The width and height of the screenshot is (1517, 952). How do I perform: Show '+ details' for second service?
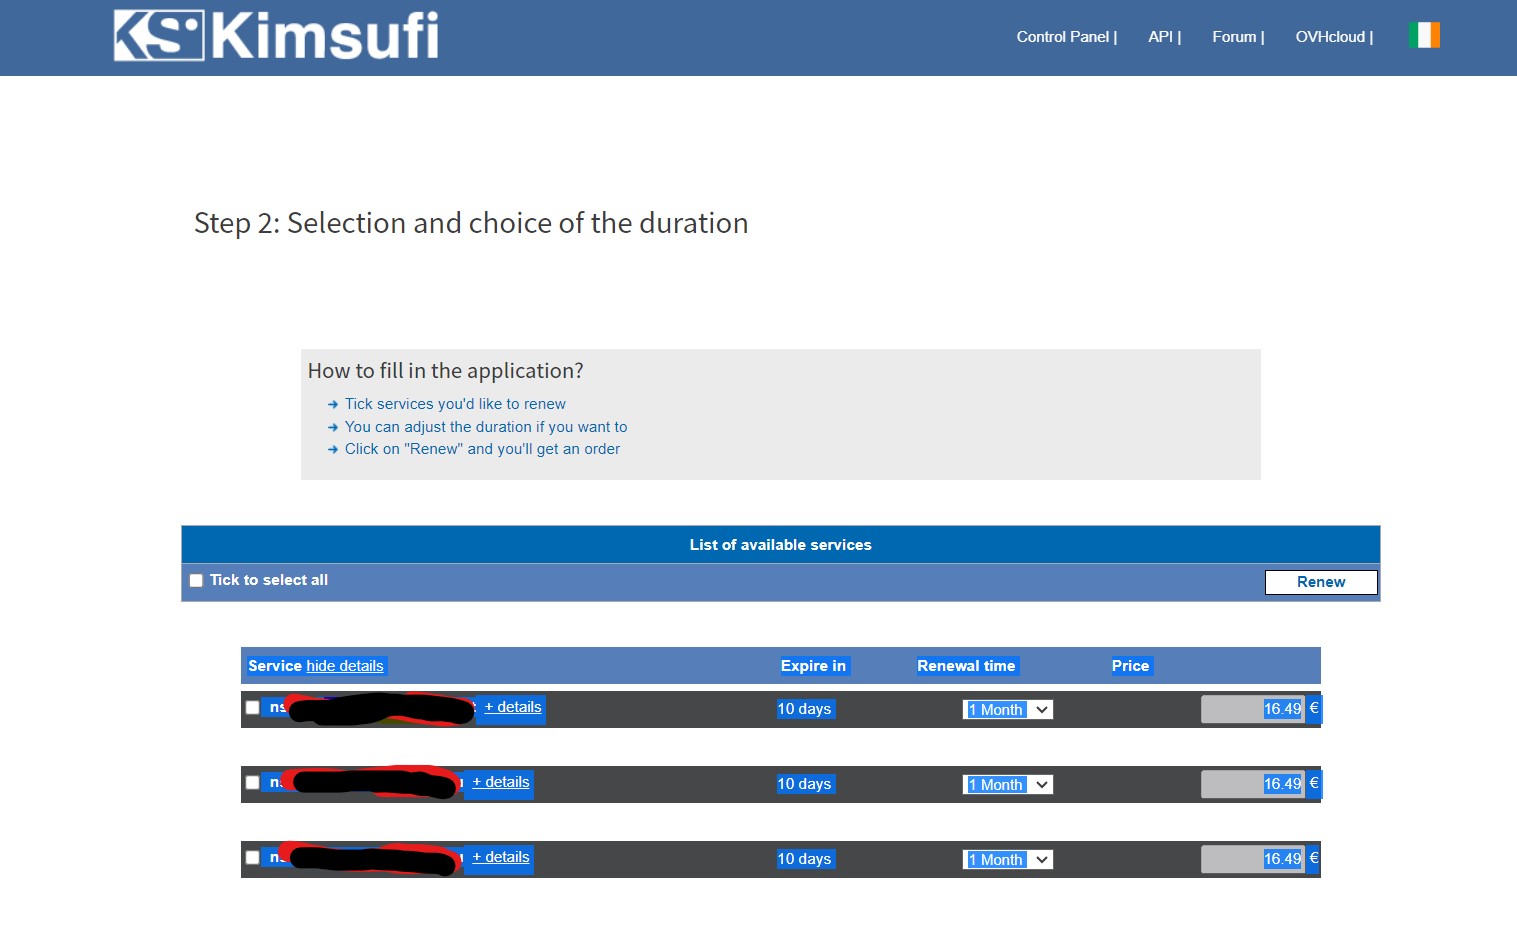coord(501,783)
